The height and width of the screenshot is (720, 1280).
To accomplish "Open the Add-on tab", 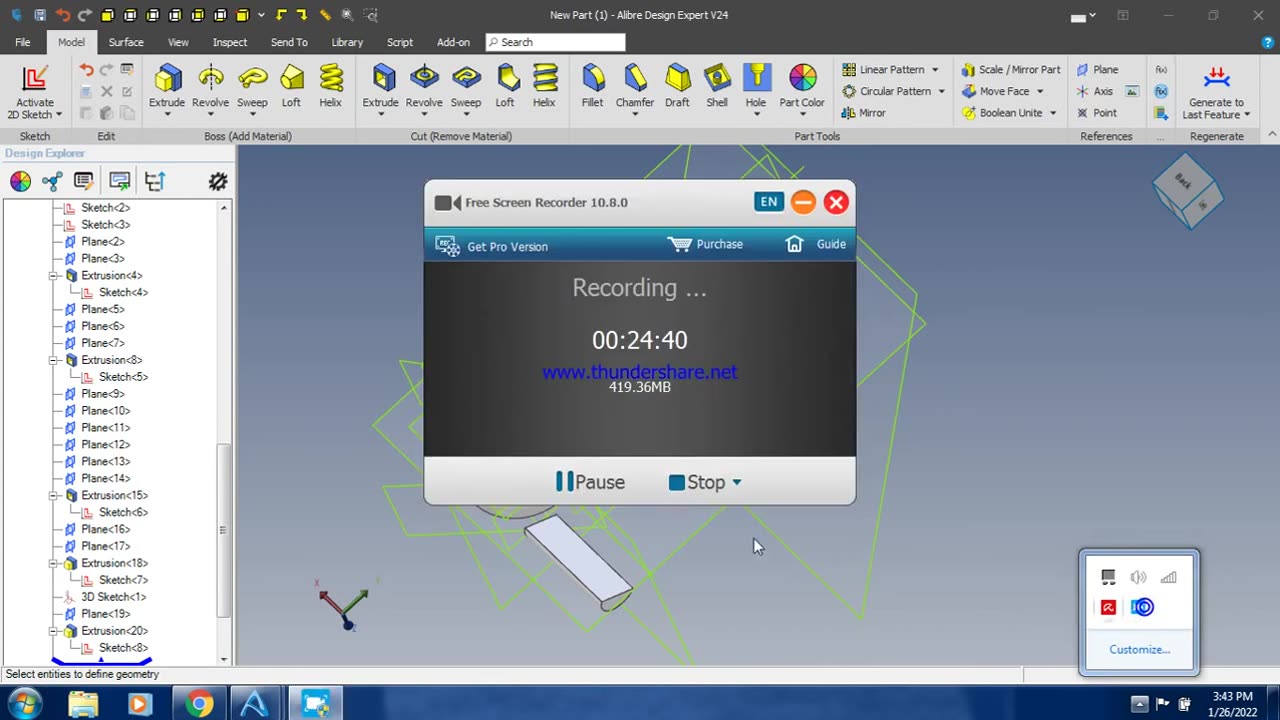I will coord(453,42).
